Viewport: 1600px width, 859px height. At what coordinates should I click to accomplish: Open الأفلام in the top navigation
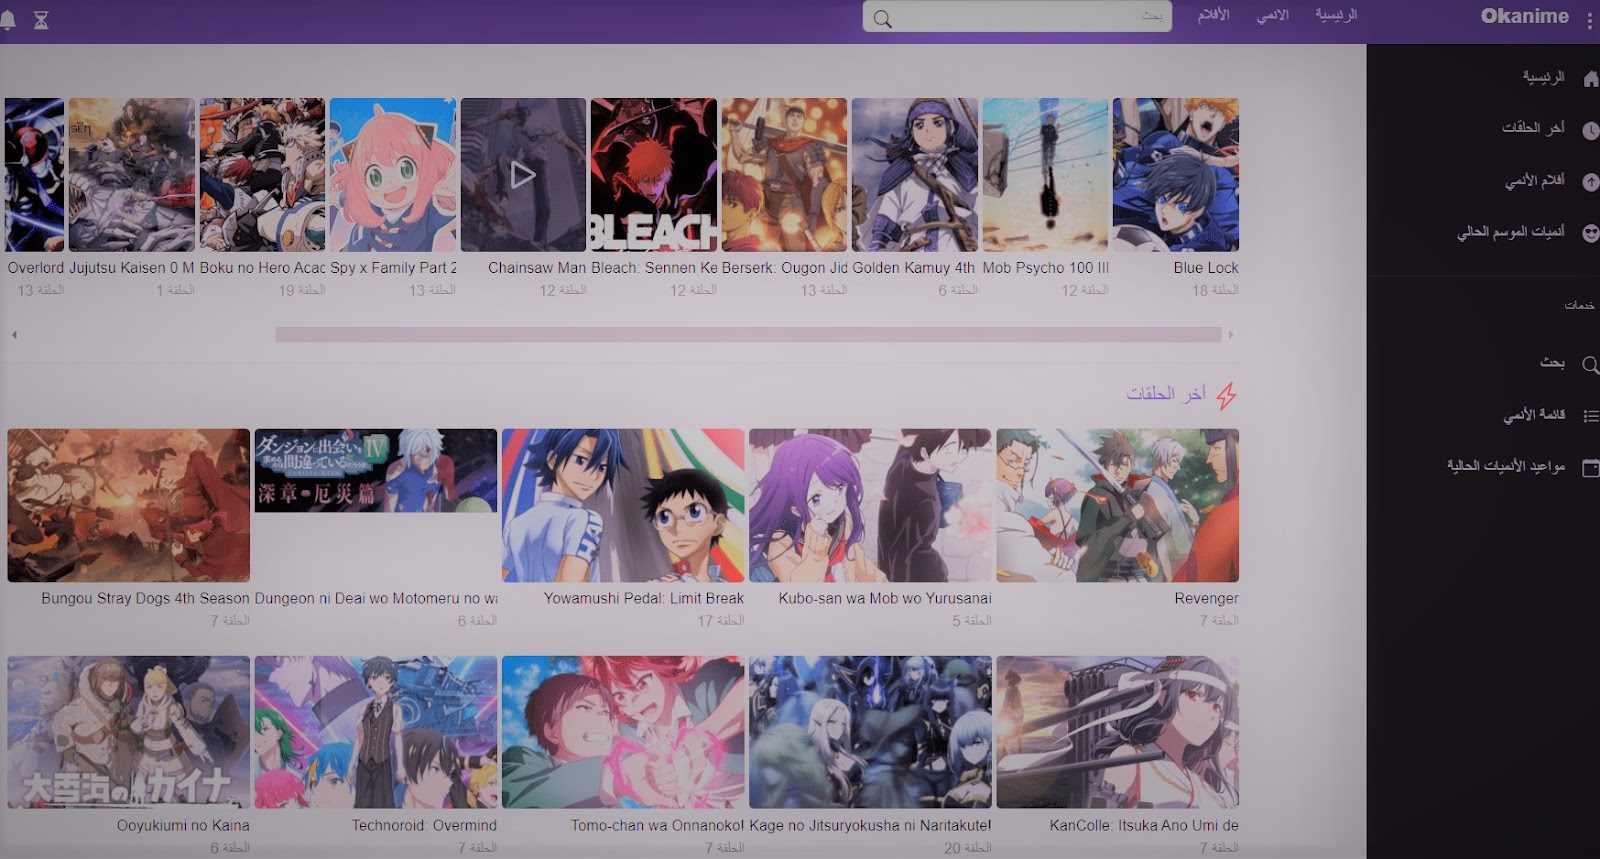tap(1213, 15)
